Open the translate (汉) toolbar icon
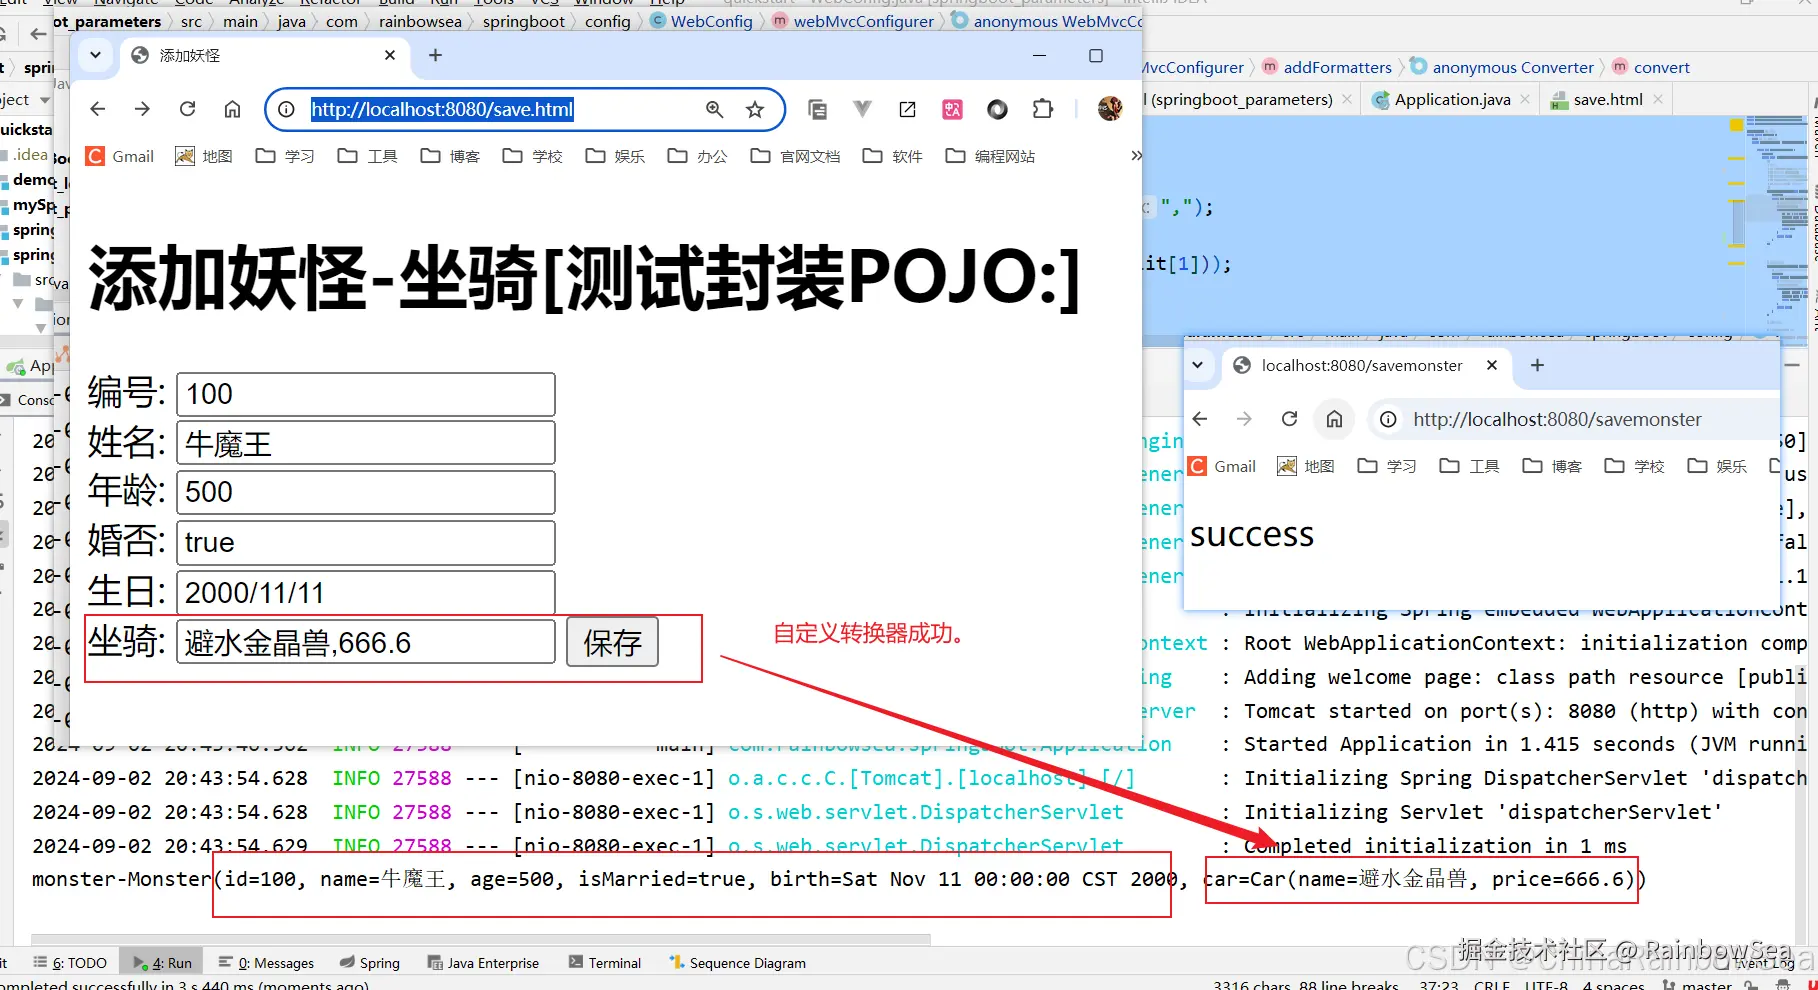This screenshot has height=990, width=1818. pos(952,109)
